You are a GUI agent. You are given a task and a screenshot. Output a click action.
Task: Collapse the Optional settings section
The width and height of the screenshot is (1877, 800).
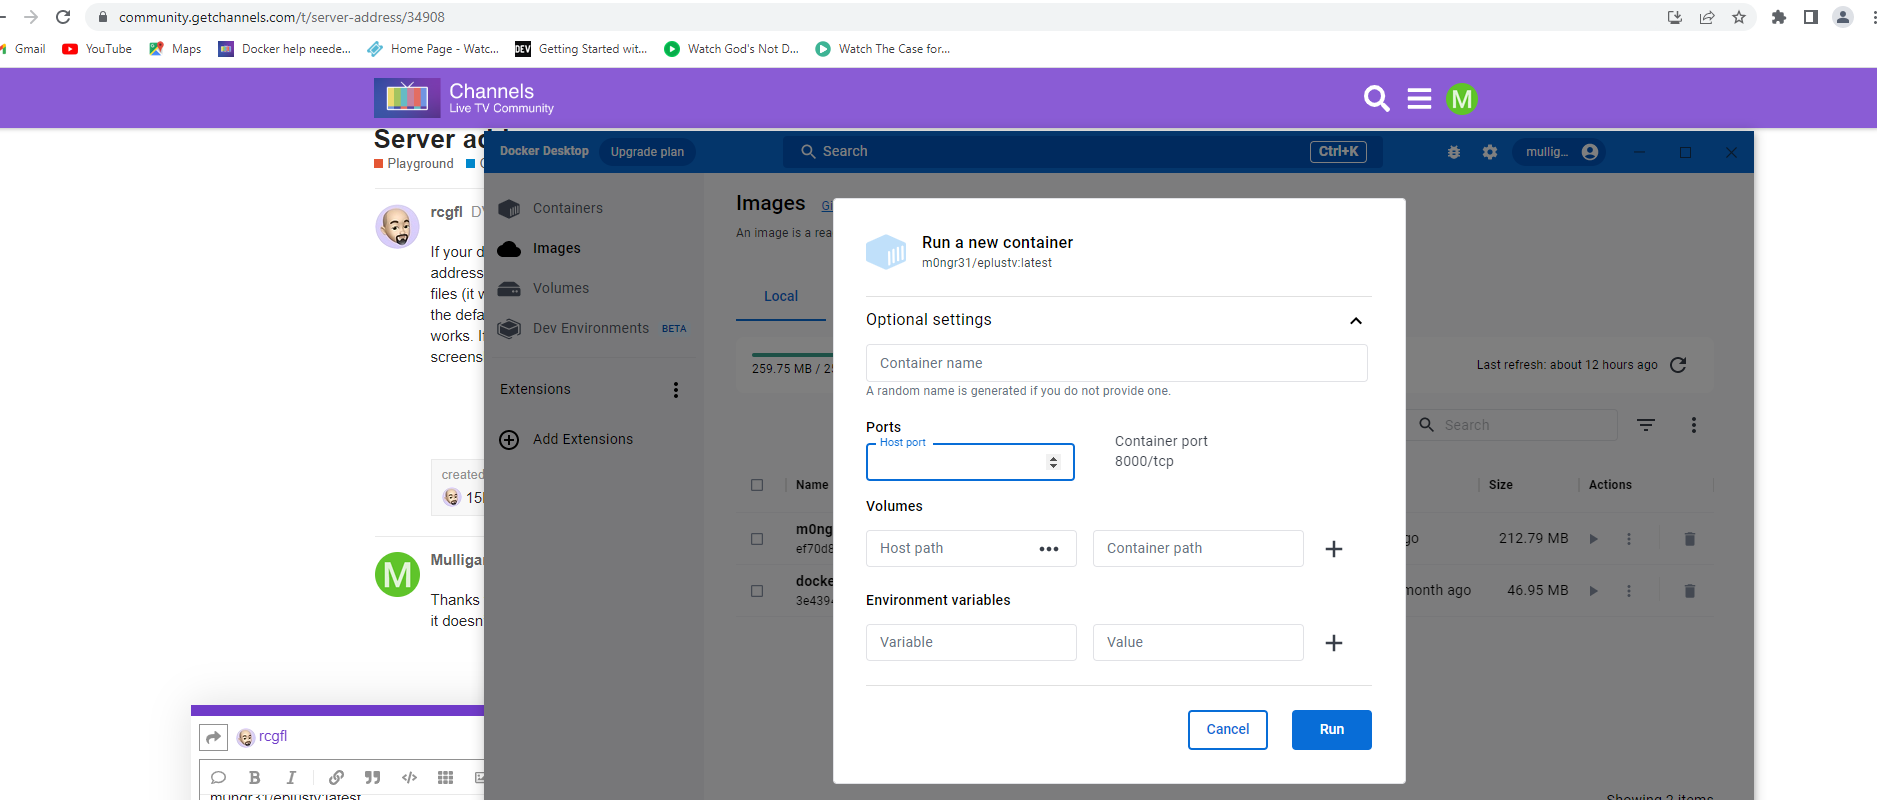click(x=1355, y=321)
